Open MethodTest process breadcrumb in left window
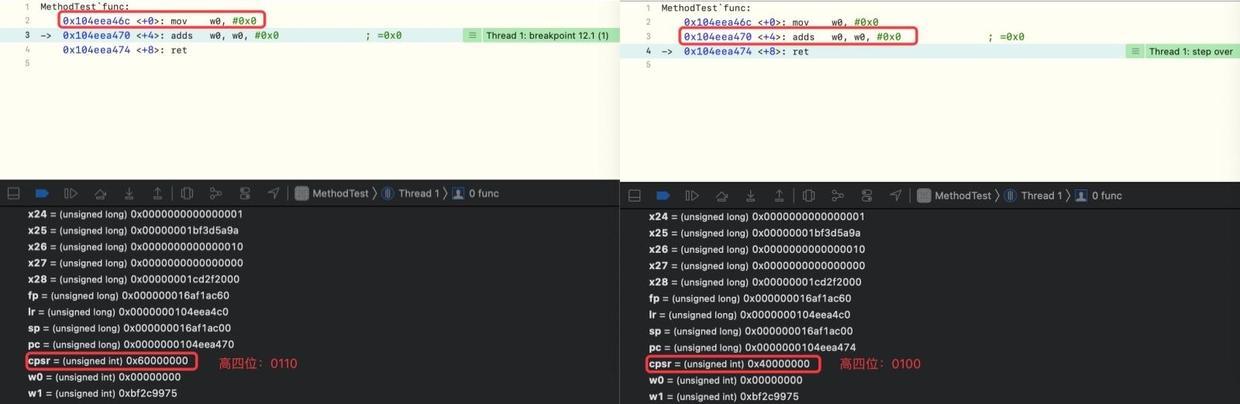The image size is (1240, 404). point(332,194)
